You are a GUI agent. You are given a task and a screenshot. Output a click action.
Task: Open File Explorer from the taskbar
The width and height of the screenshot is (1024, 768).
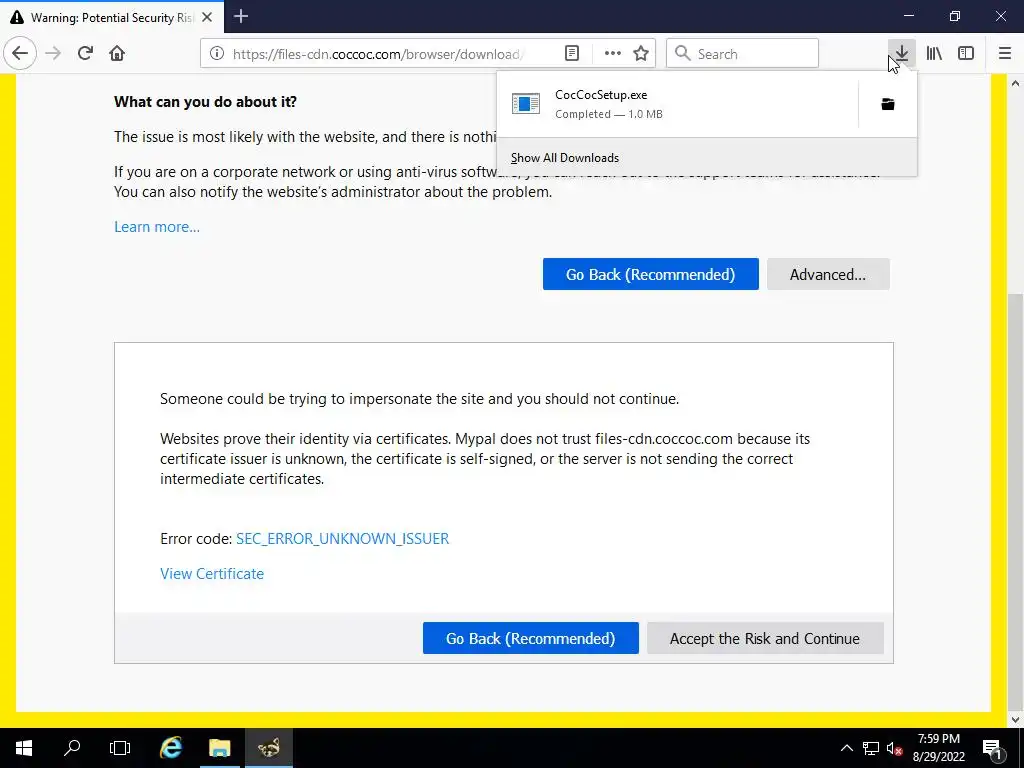tap(219, 748)
